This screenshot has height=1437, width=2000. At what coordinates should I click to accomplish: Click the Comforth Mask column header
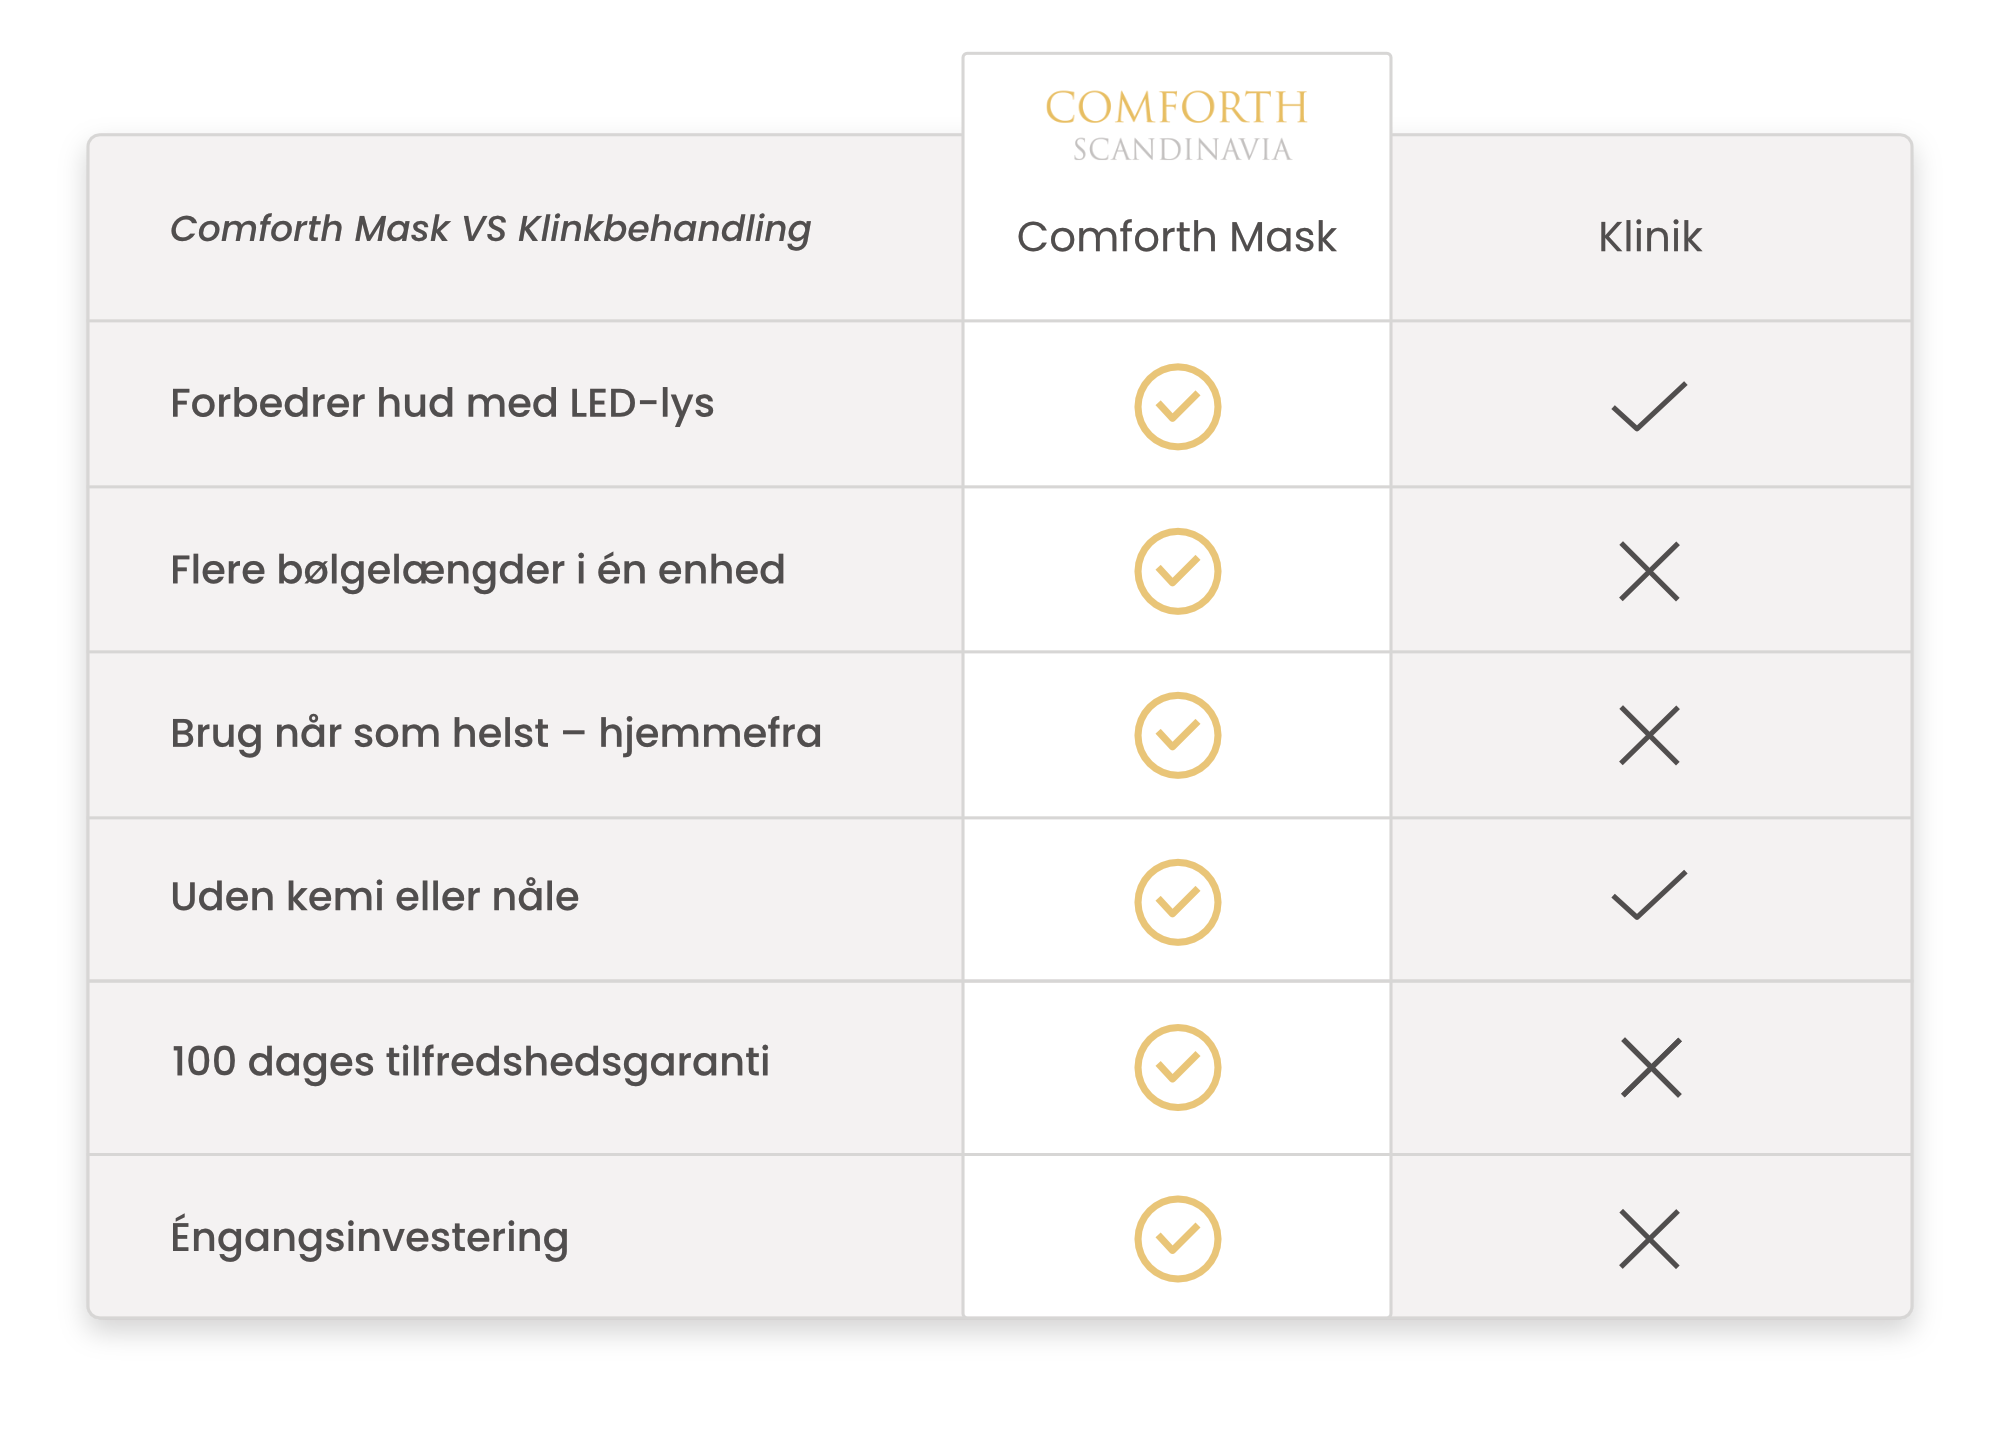pos(1176,237)
